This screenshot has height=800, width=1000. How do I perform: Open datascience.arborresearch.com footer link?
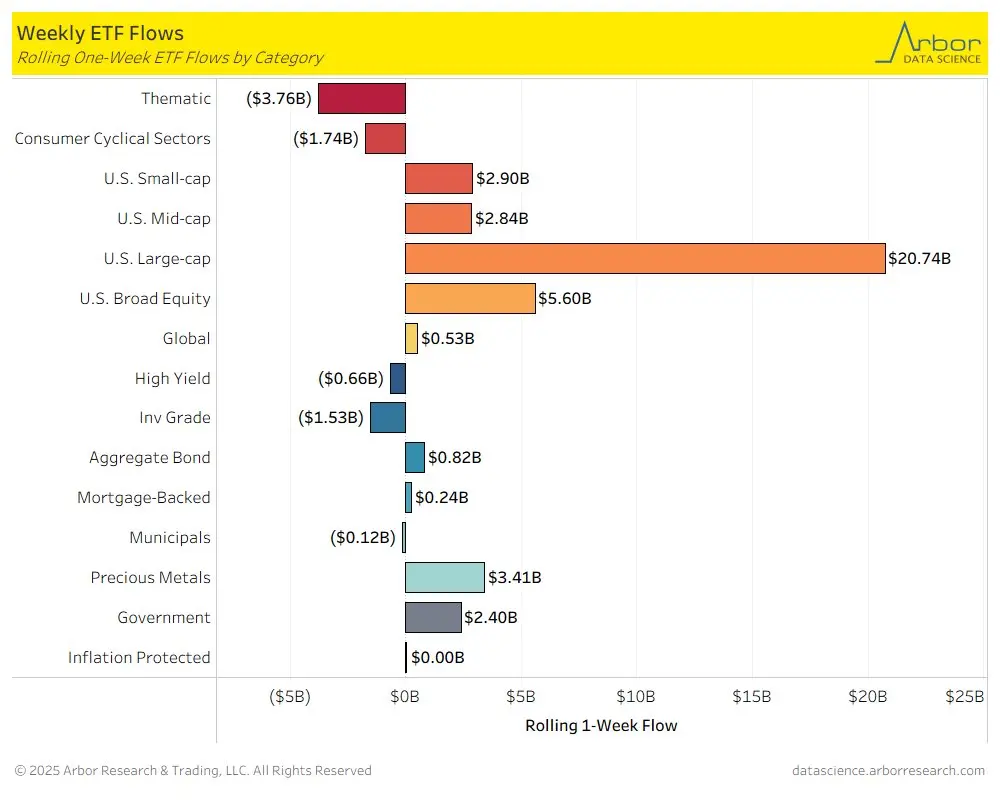pyautogui.click(x=888, y=771)
